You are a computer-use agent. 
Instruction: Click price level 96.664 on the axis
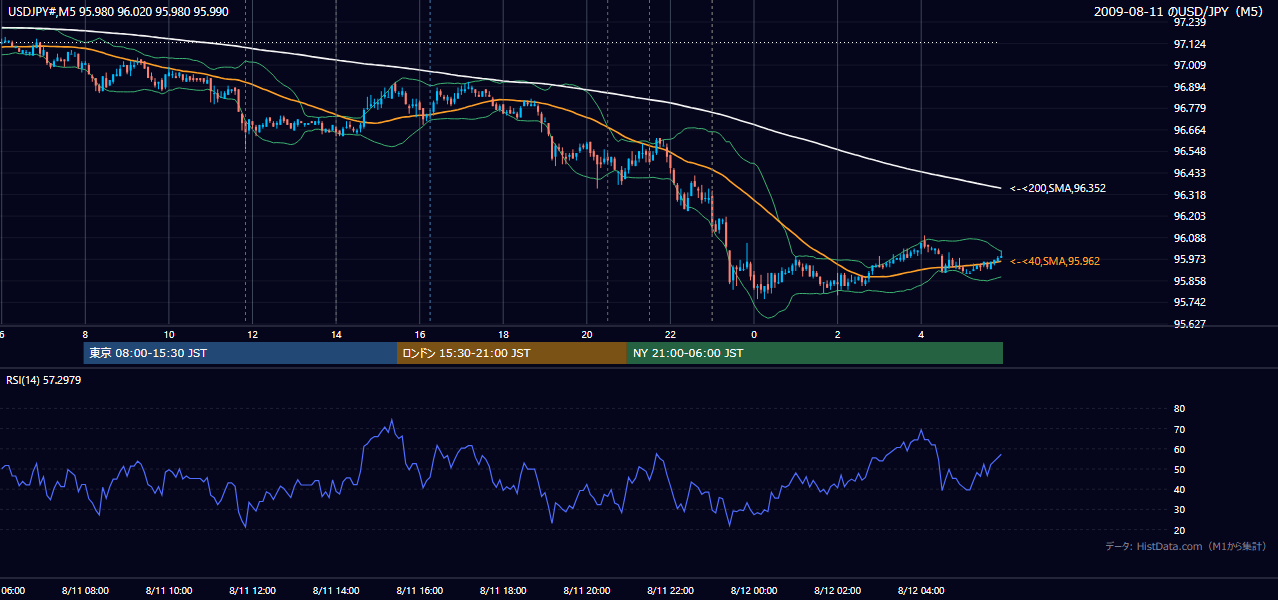pos(1189,130)
